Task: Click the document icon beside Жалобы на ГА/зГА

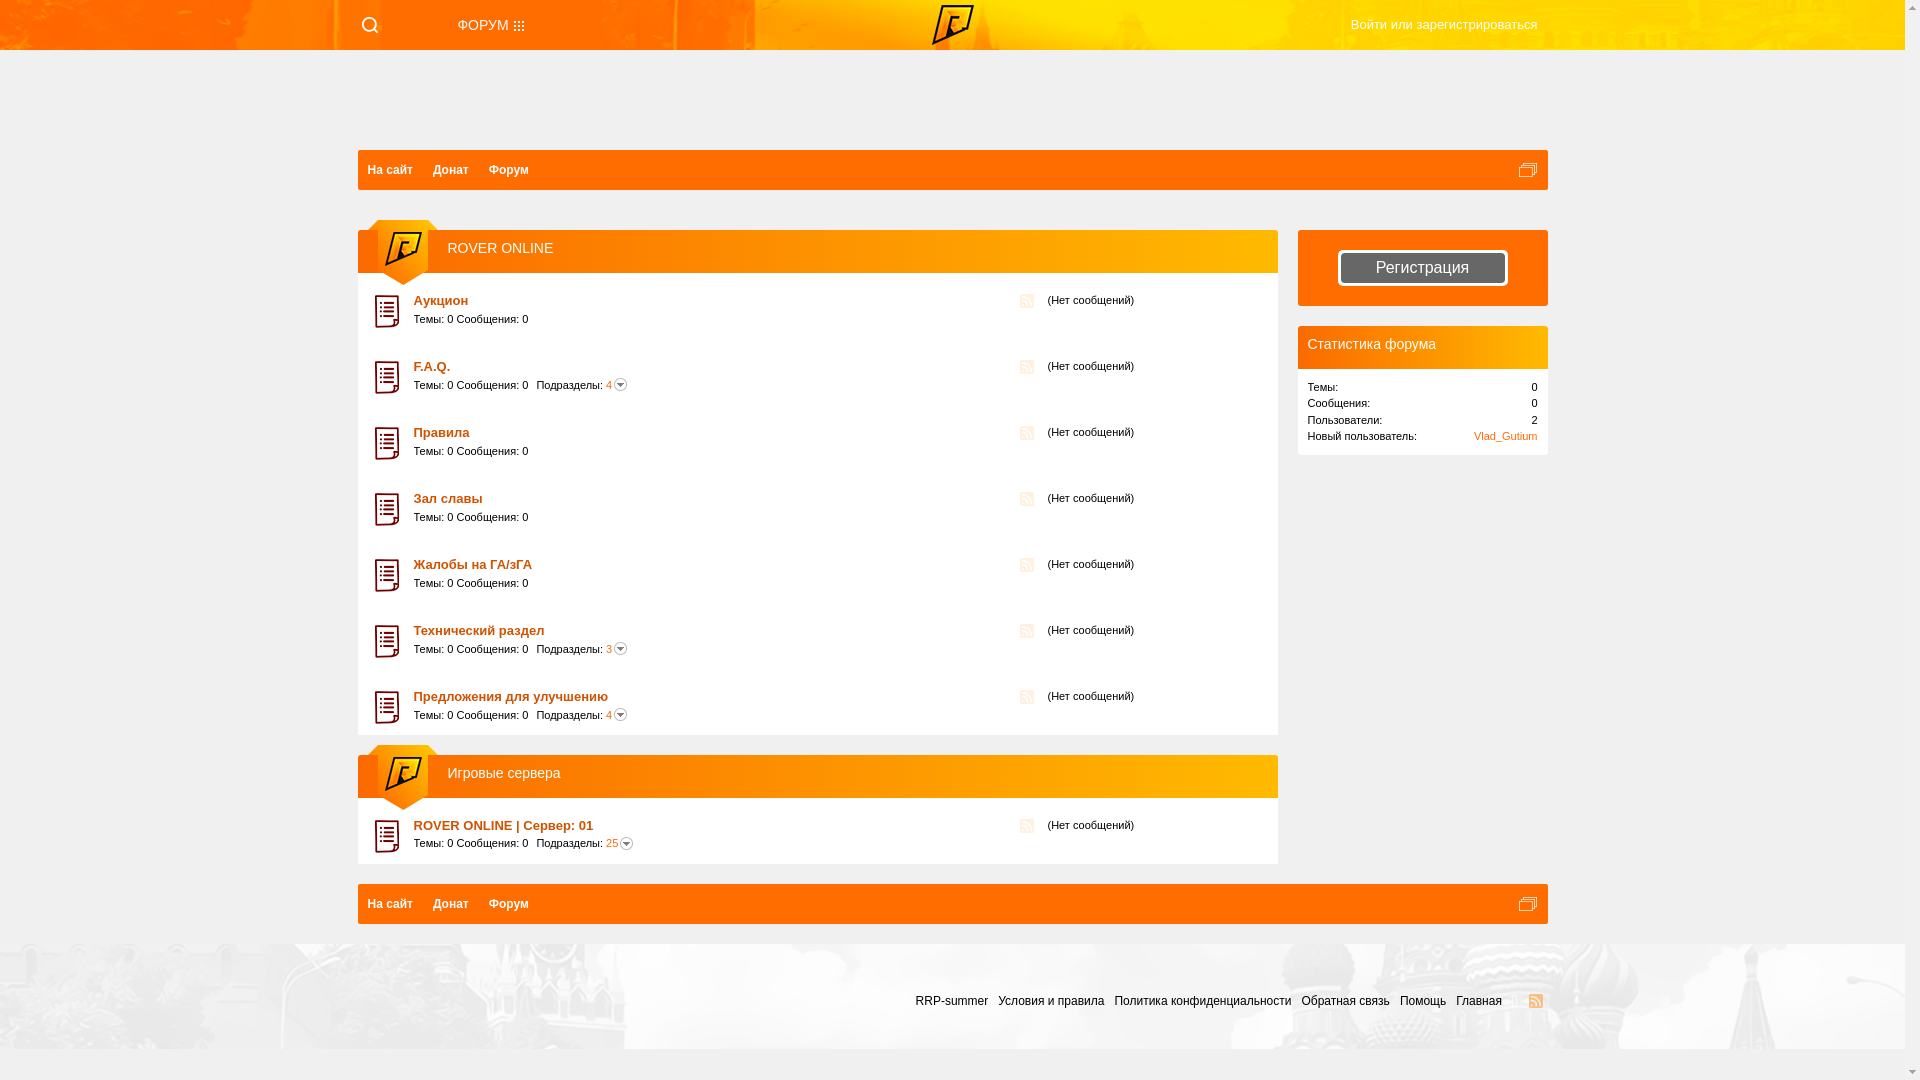Action: [x=387, y=575]
